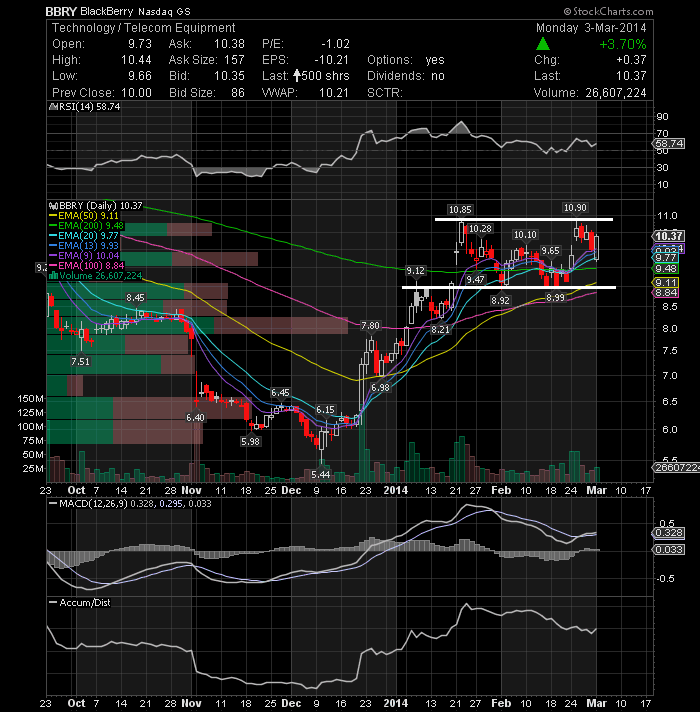Click the 6.40 price annotation

(195, 417)
